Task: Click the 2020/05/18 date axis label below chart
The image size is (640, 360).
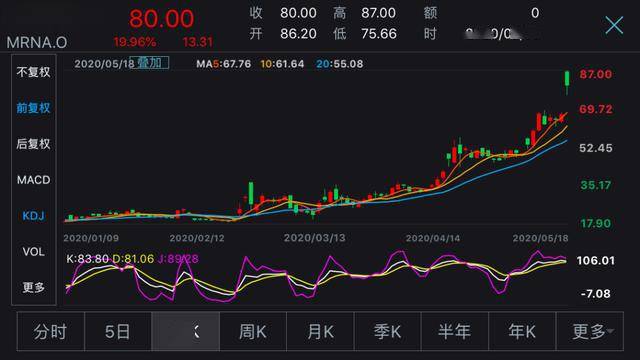Action: point(540,238)
